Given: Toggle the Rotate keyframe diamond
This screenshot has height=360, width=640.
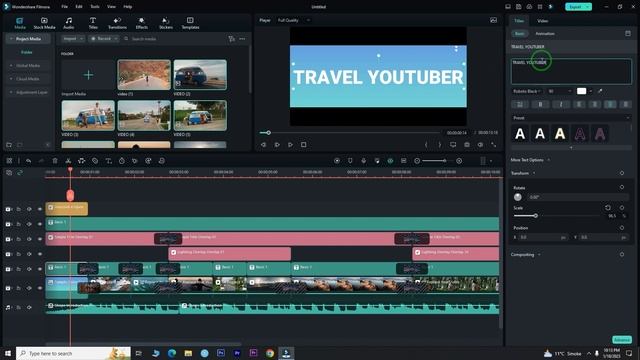Looking at the screenshot, I should pyautogui.click(x=622, y=187).
